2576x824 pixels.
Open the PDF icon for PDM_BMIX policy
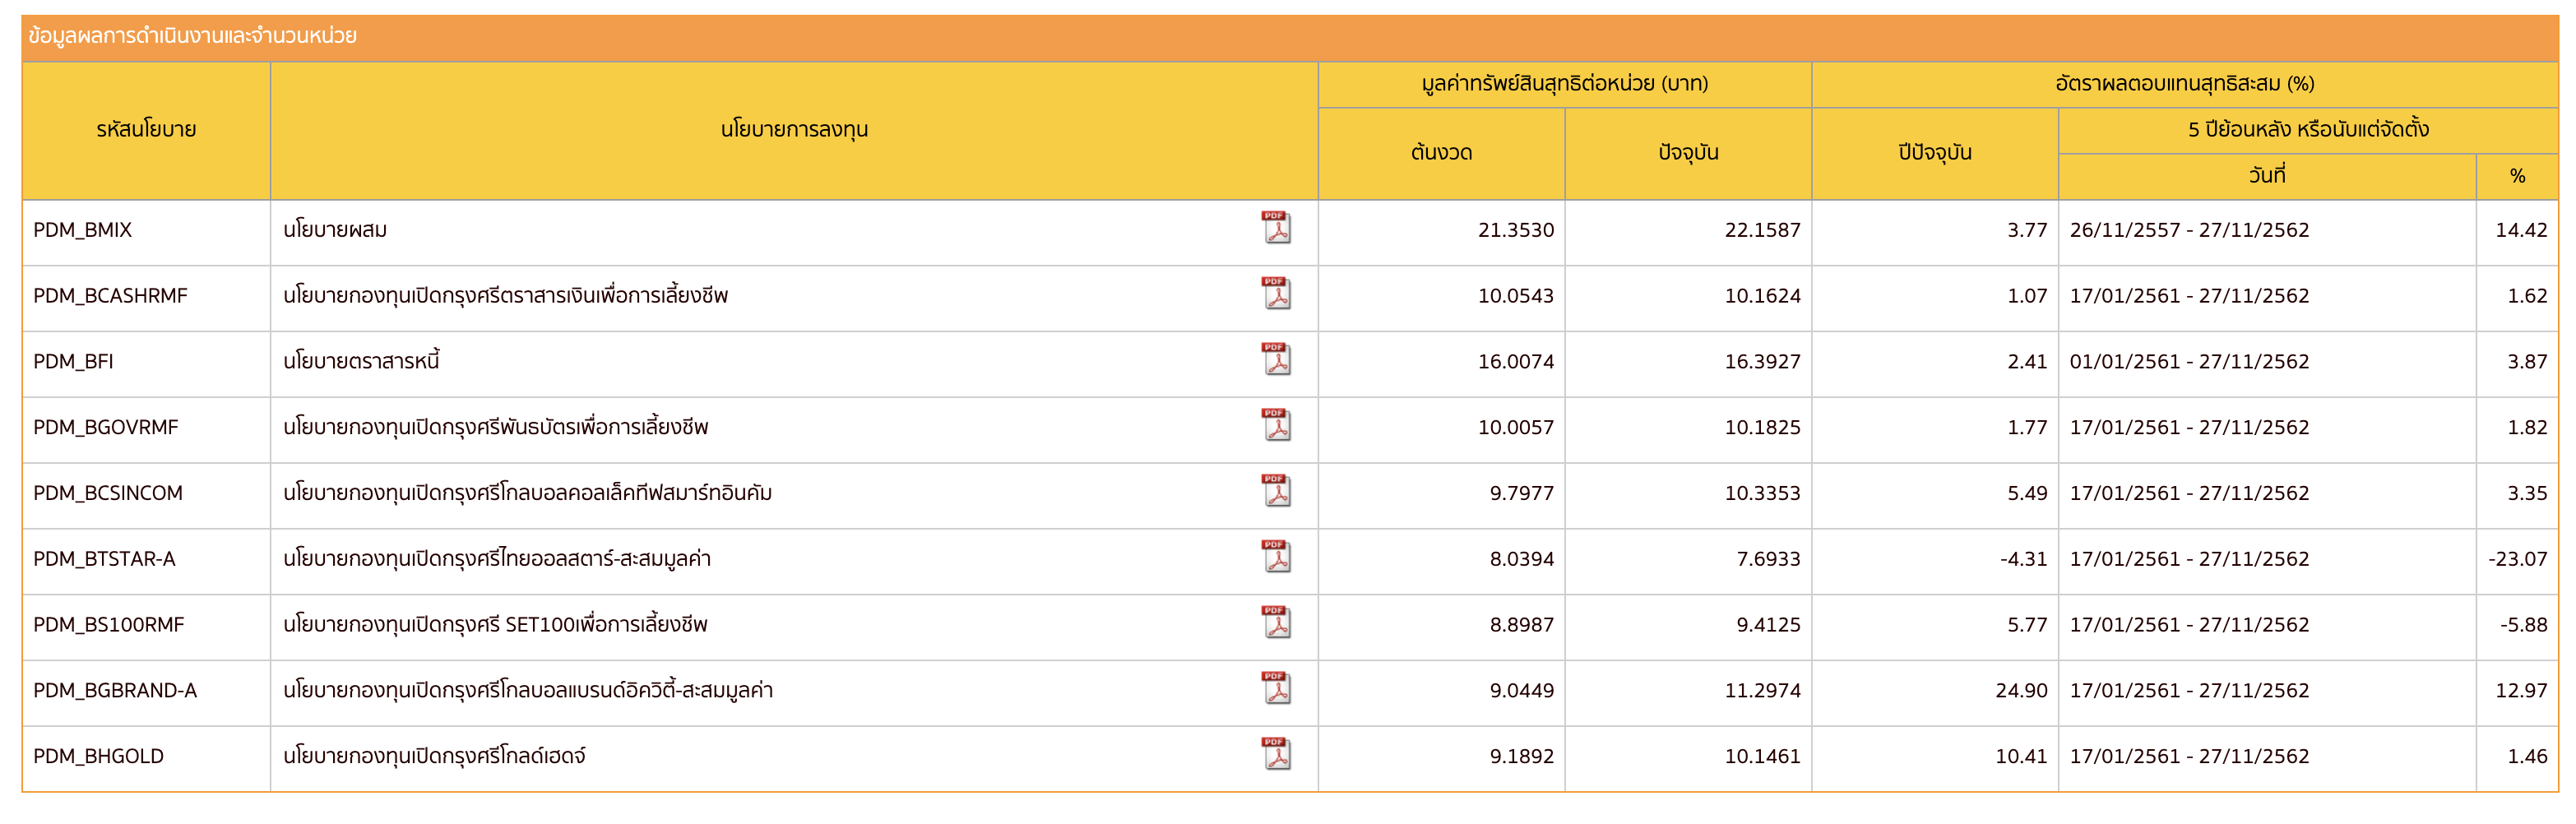(x=1276, y=228)
